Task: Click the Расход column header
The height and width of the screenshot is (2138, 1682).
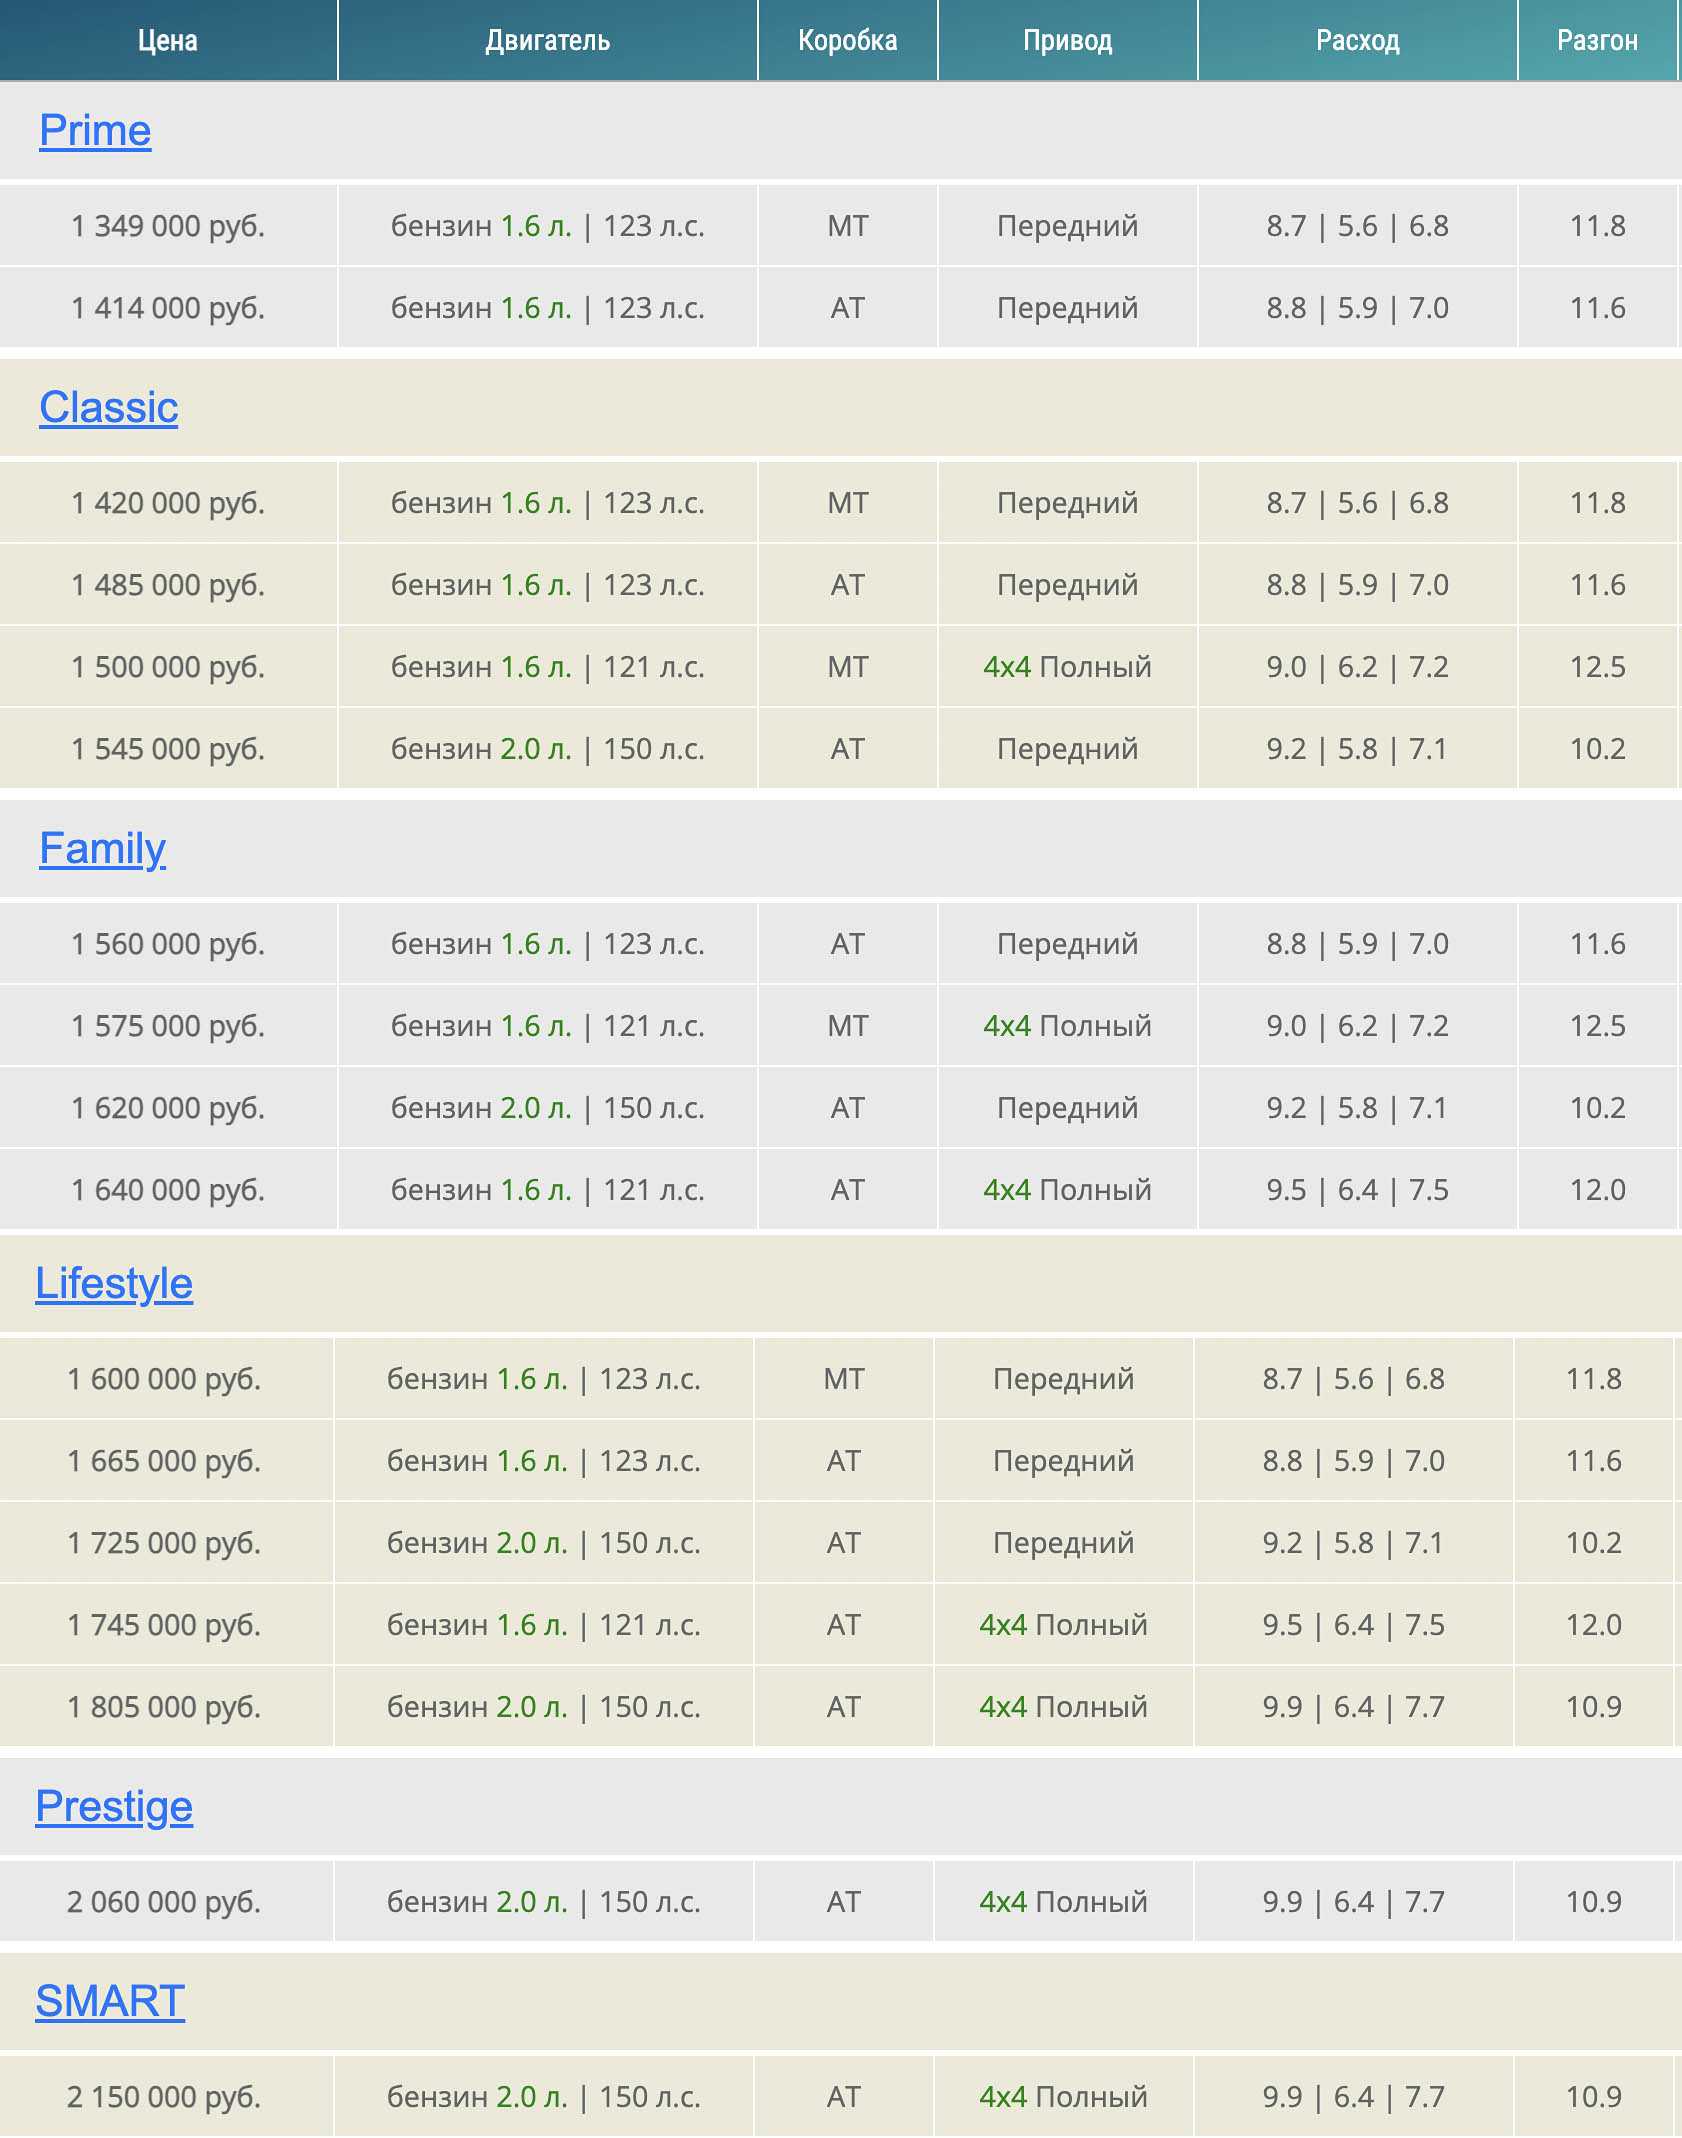Action: 1357,41
